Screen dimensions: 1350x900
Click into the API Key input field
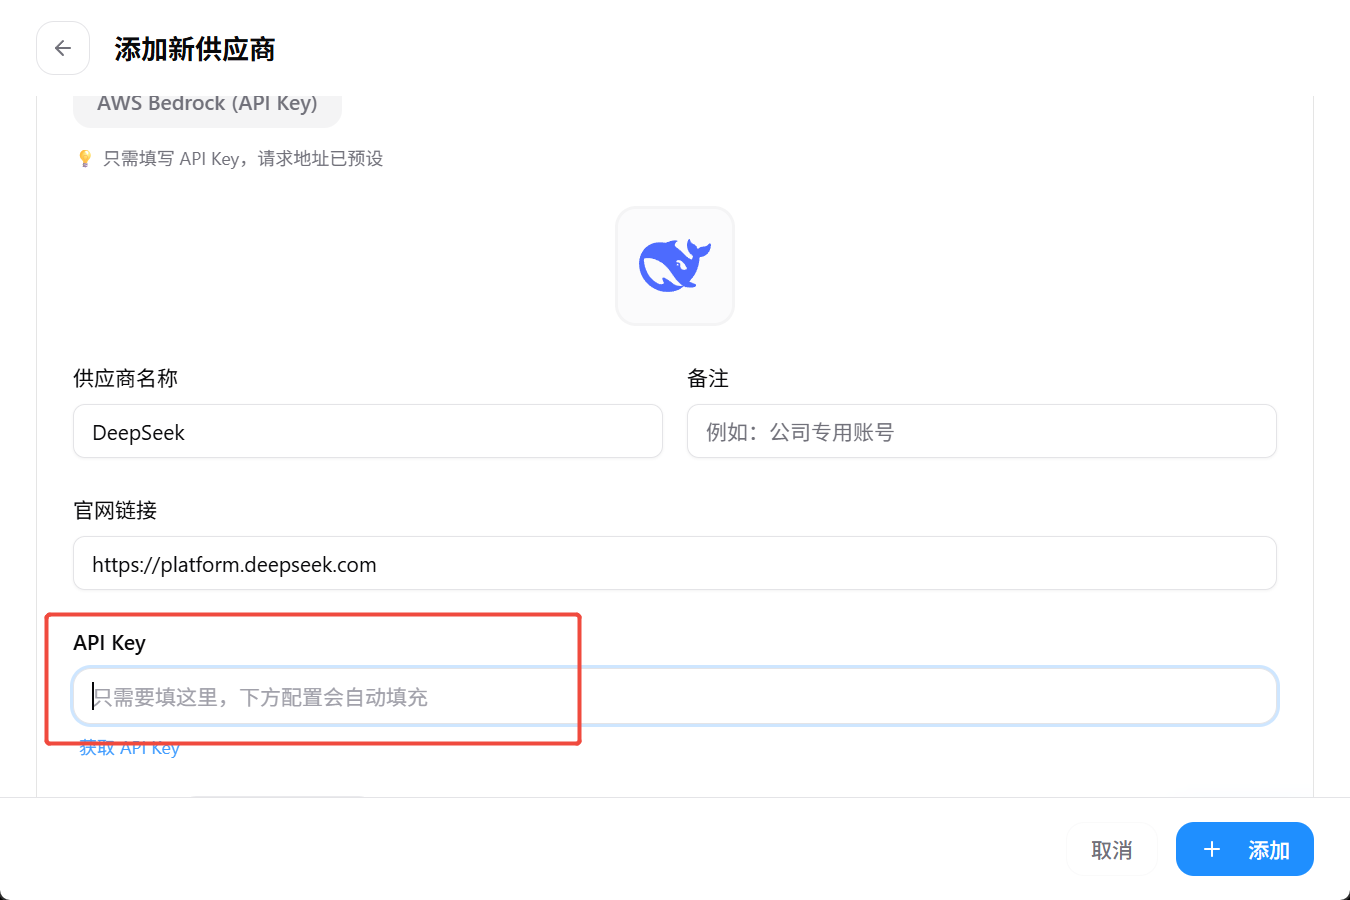click(x=675, y=696)
